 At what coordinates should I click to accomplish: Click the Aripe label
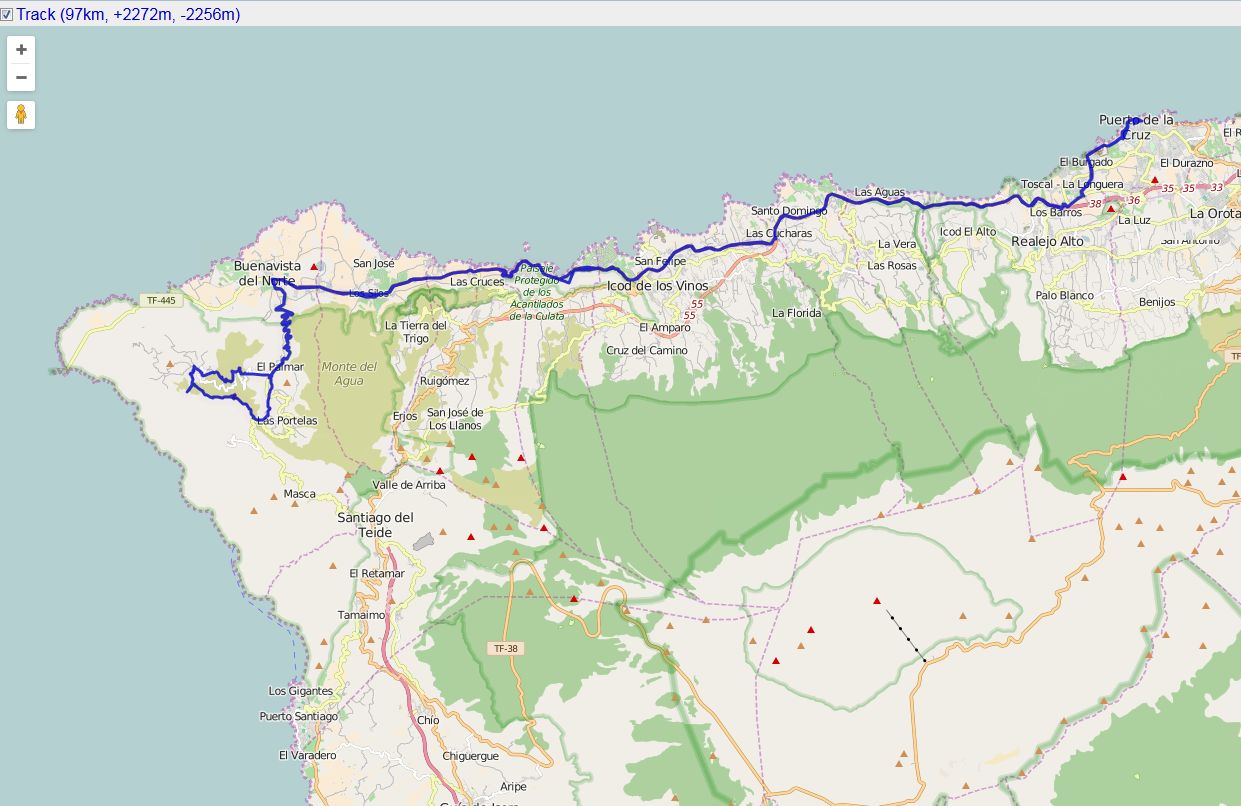(x=513, y=787)
